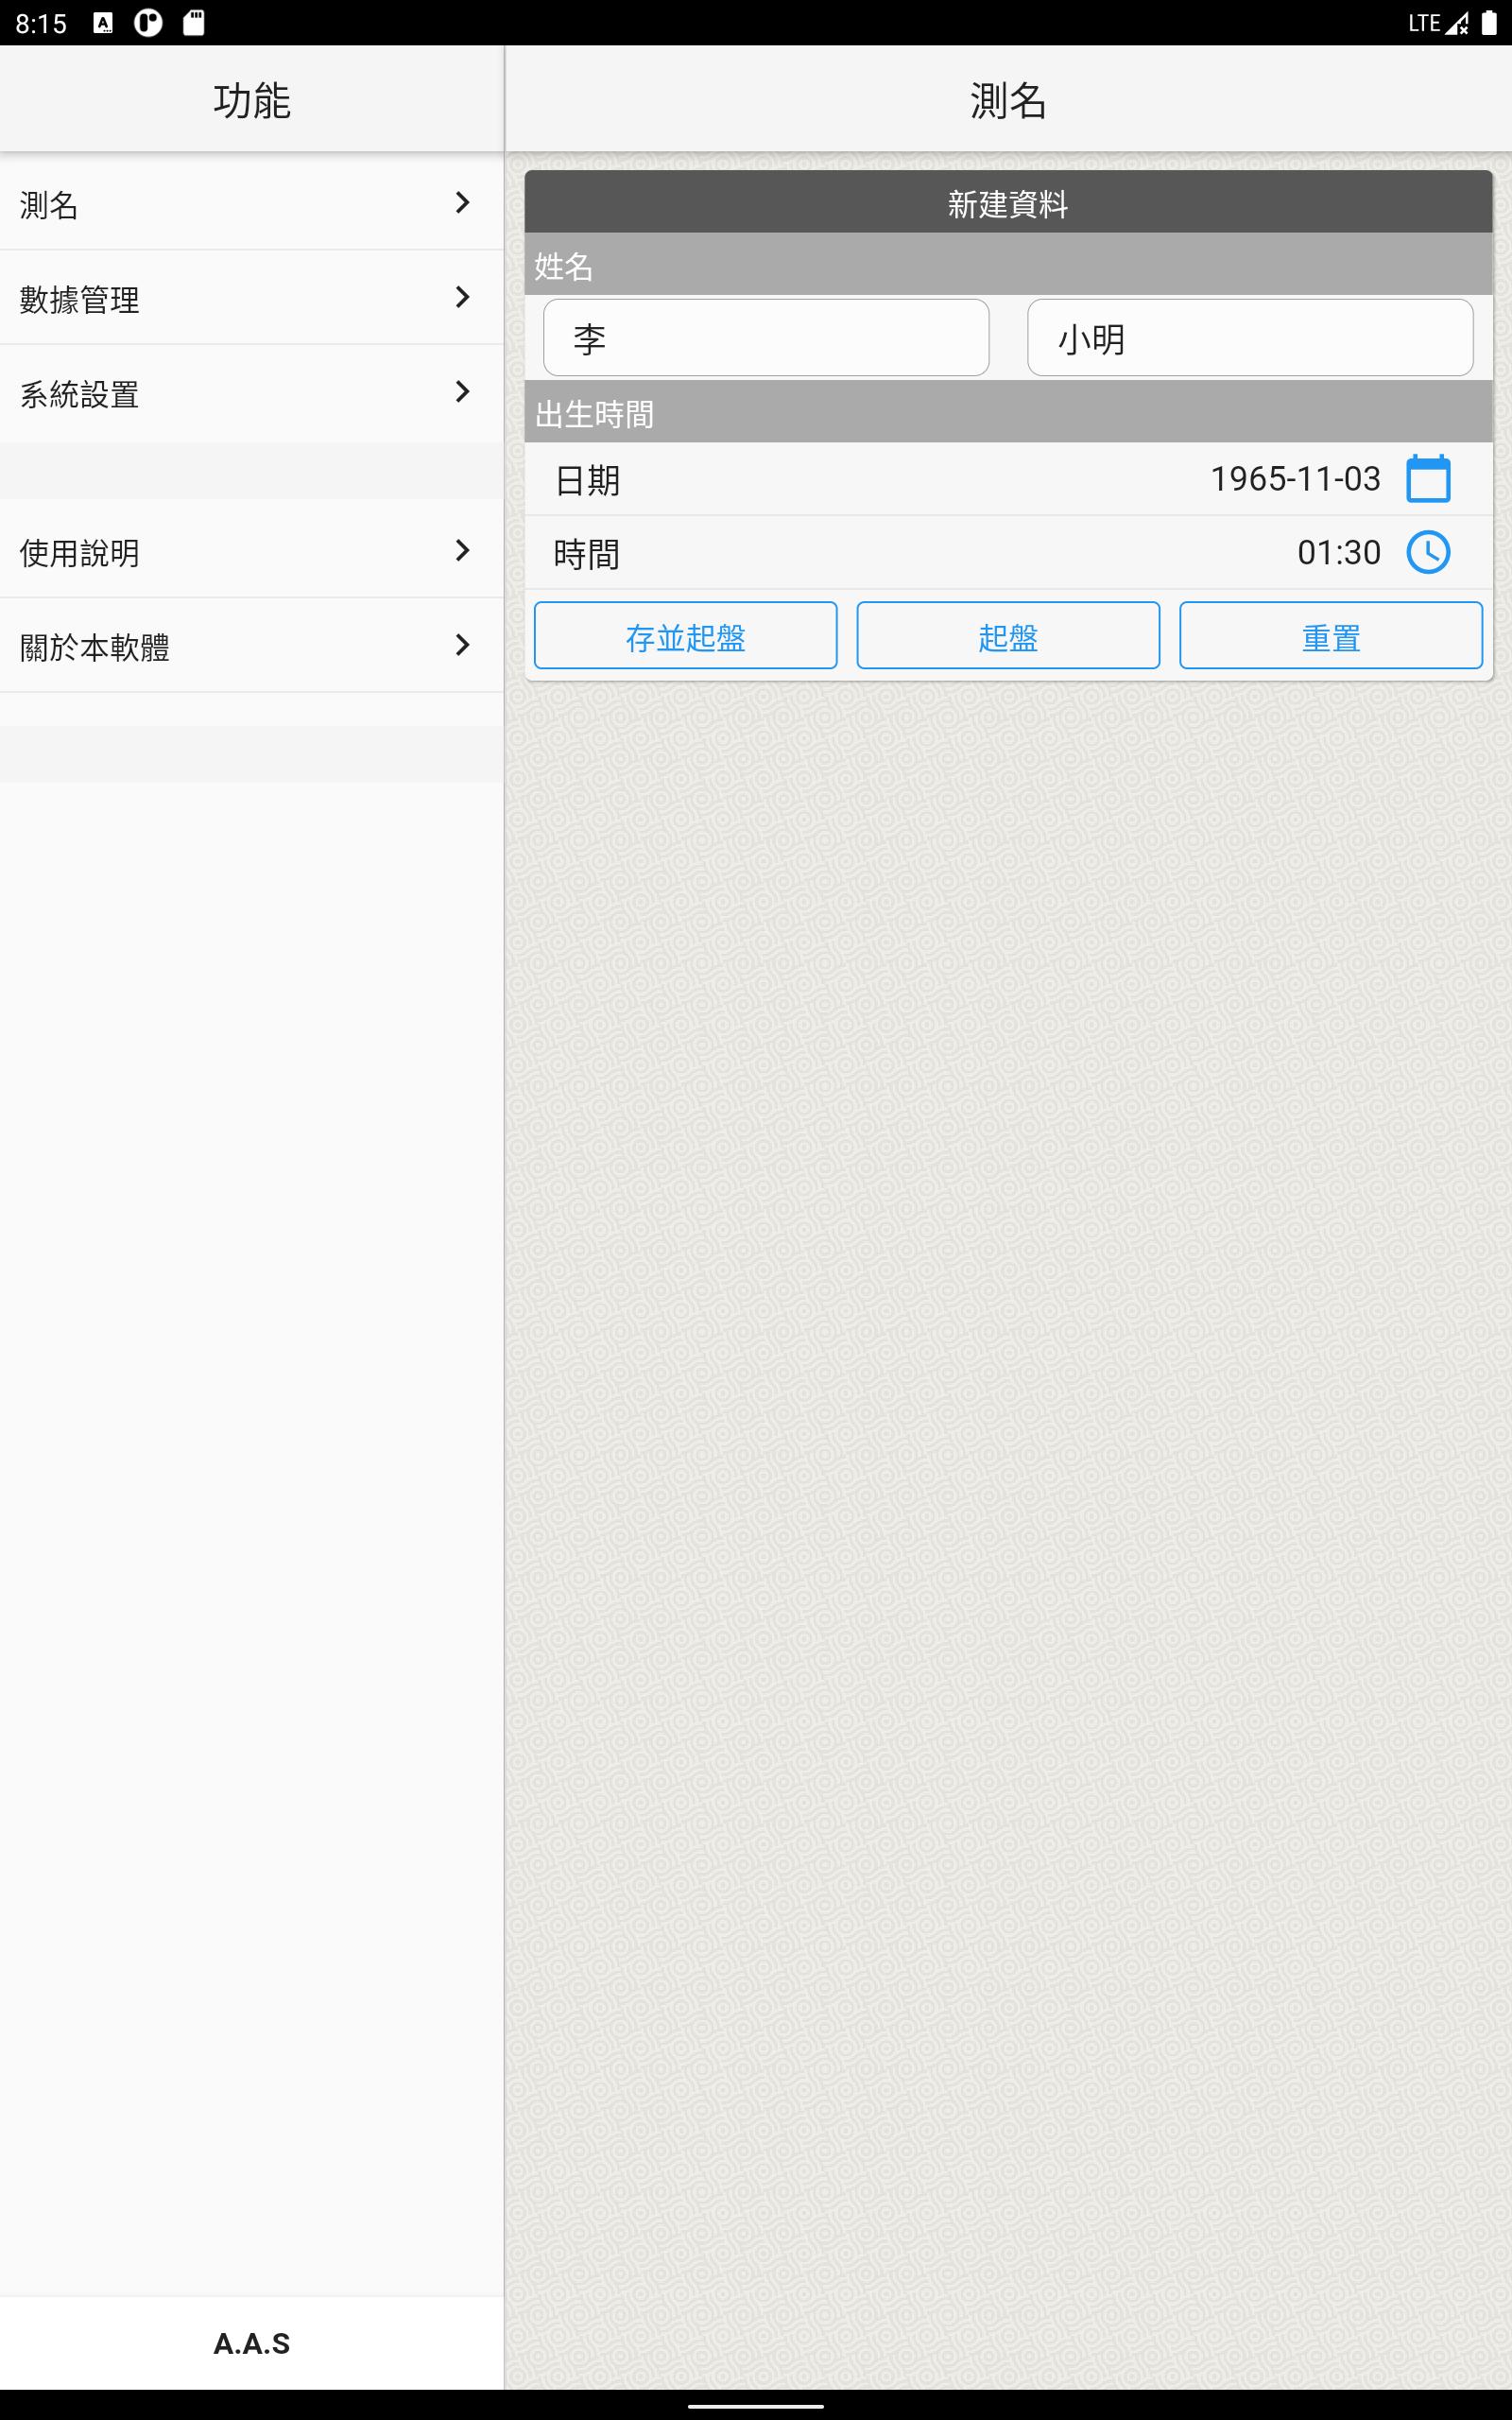Click the 重置 reset button
This screenshot has height=2420, width=1512.
point(1331,636)
